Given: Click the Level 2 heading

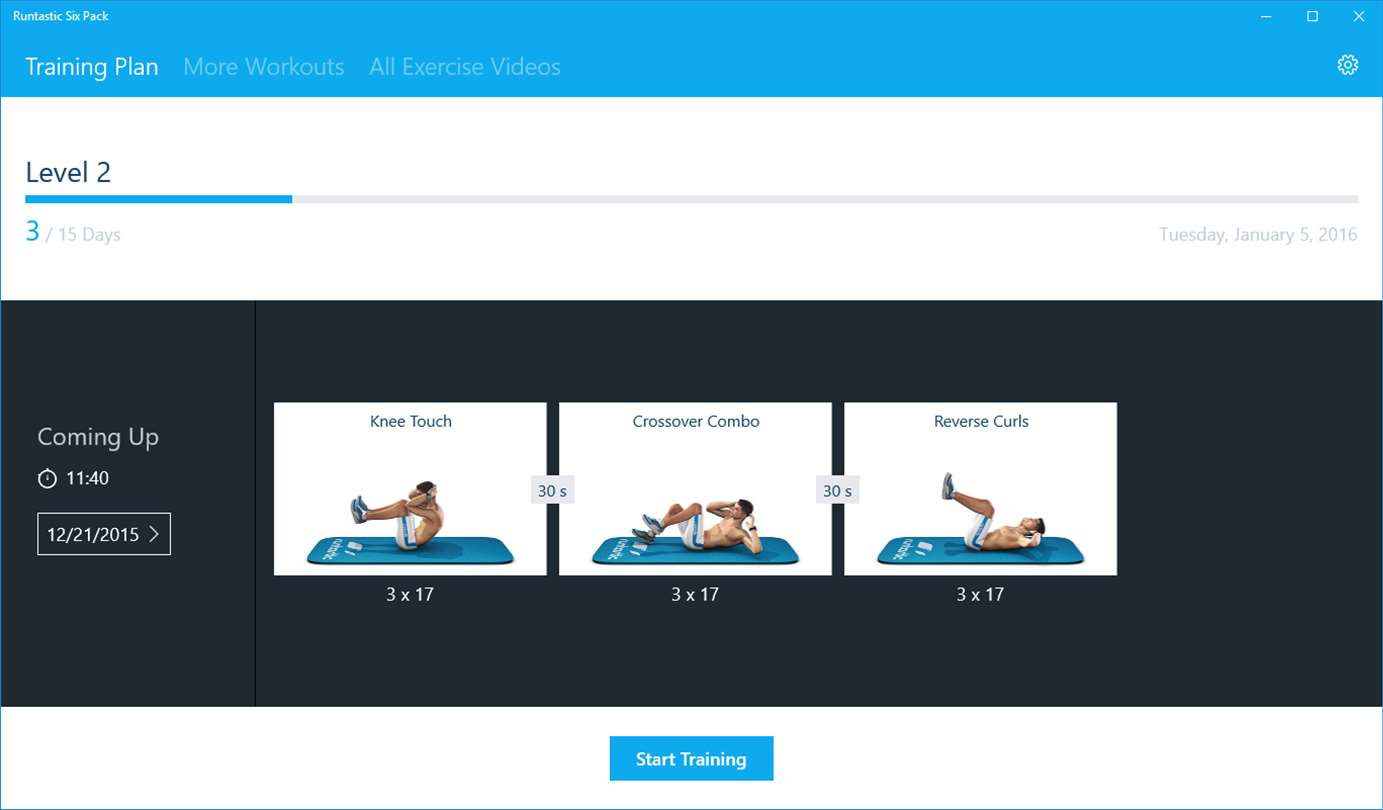Looking at the screenshot, I should coord(68,172).
